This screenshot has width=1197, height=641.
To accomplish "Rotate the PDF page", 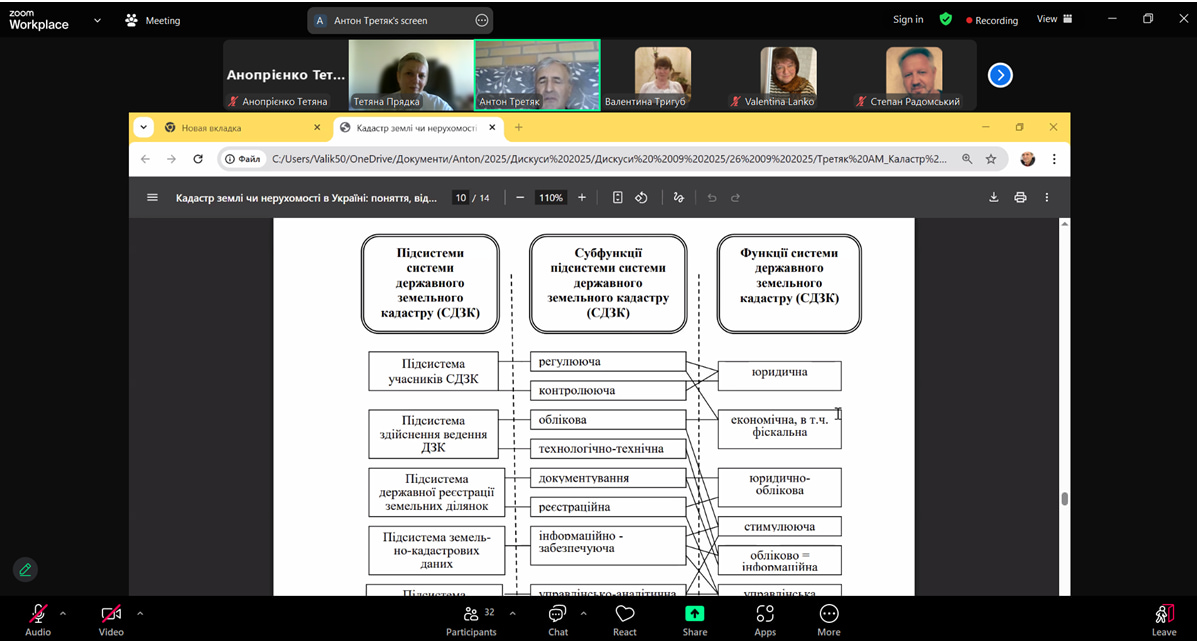I will click(x=642, y=198).
